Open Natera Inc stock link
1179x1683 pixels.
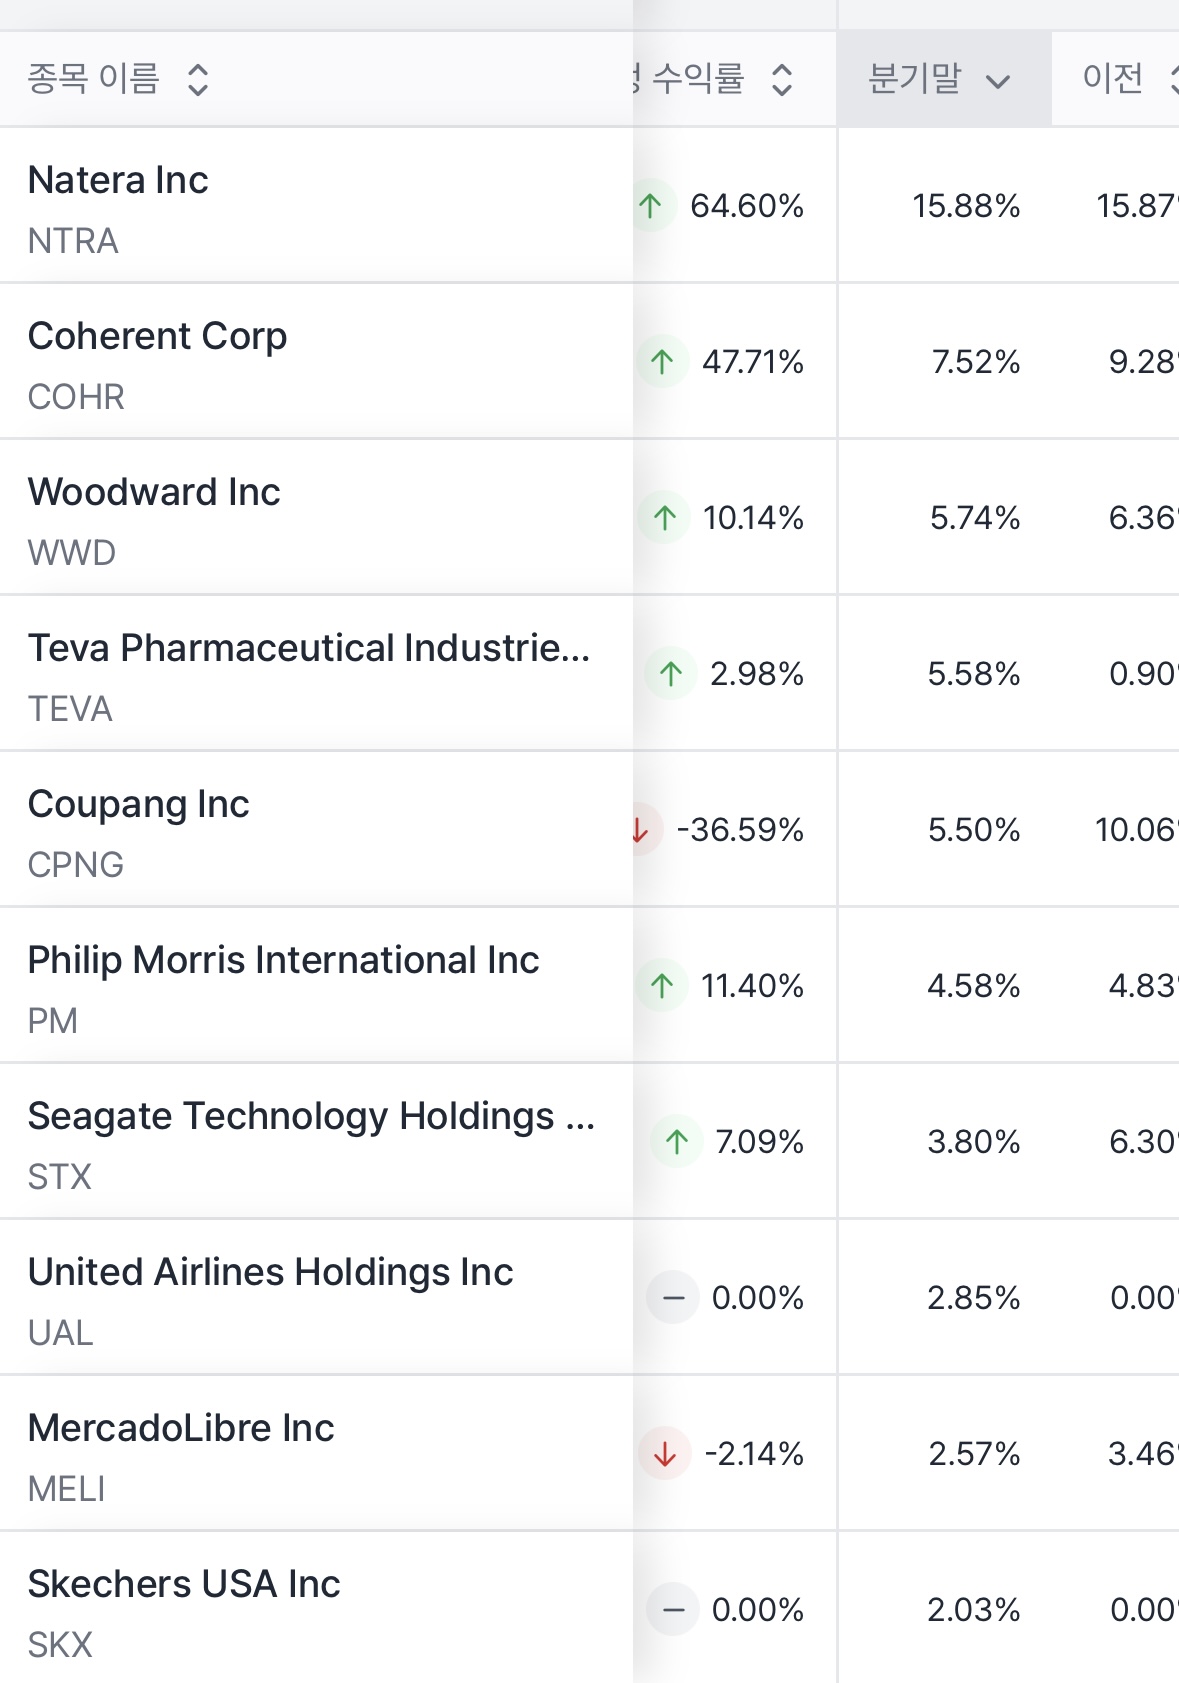click(118, 181)
